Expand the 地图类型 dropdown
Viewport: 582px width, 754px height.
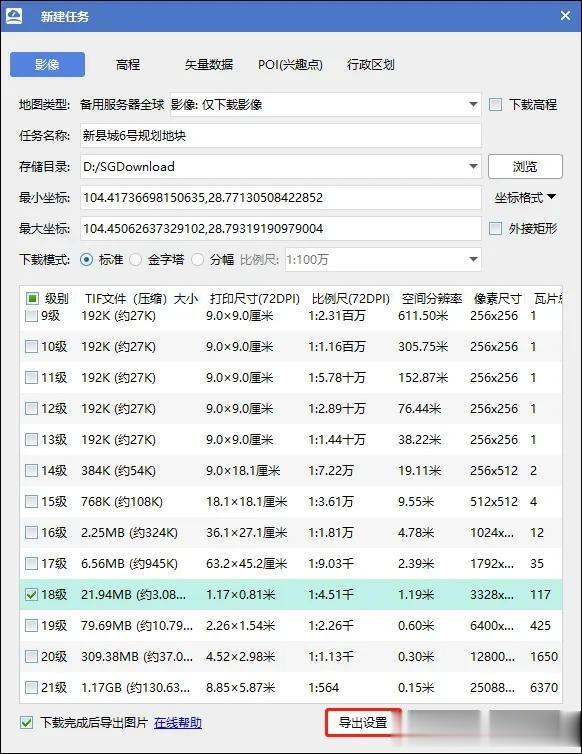[x=473, y=104]
